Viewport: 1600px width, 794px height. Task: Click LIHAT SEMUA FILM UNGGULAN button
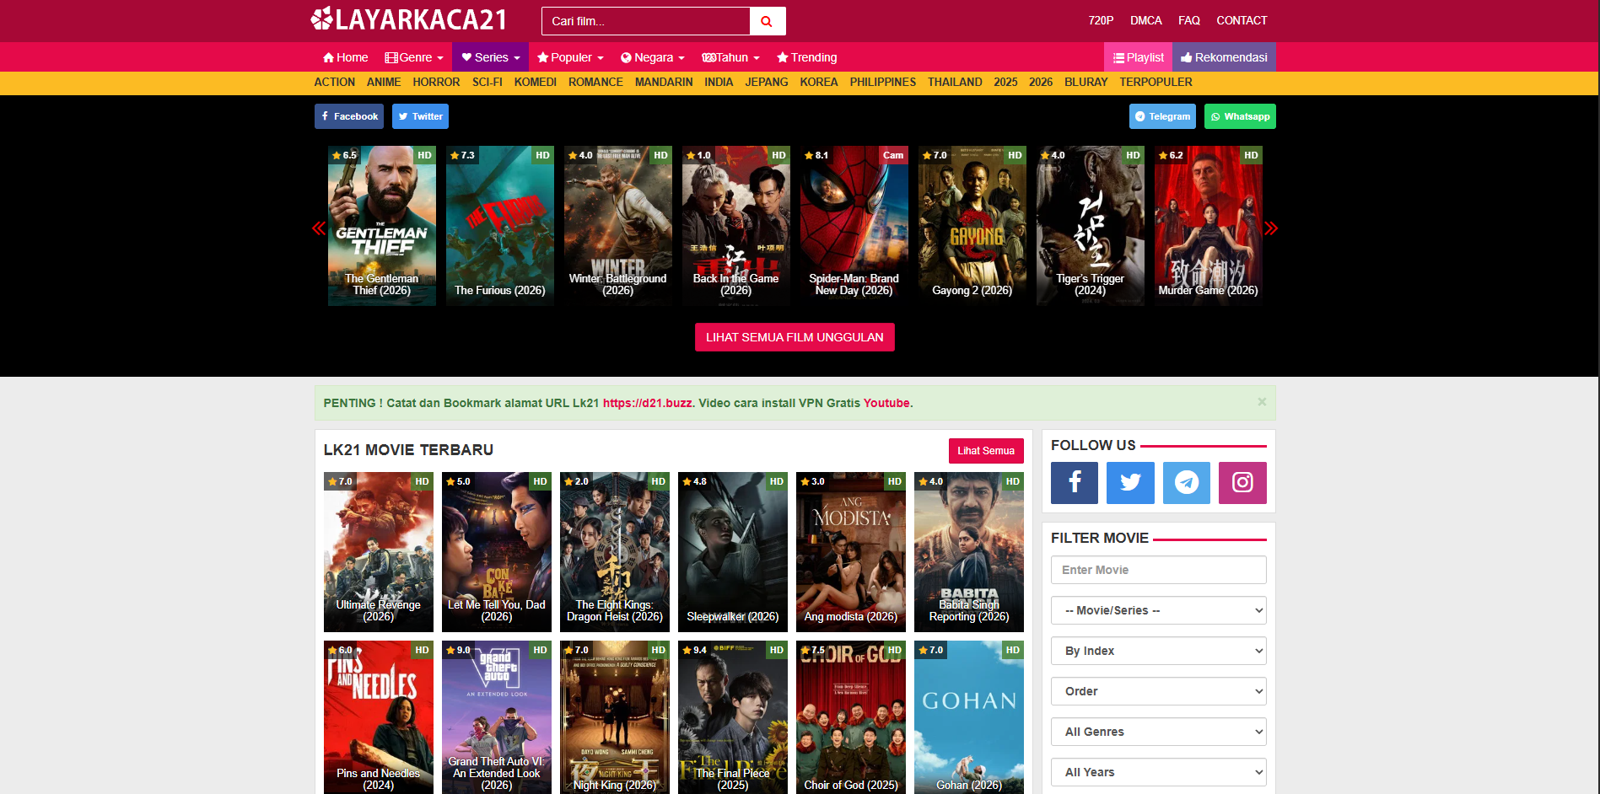pos(795,337)
